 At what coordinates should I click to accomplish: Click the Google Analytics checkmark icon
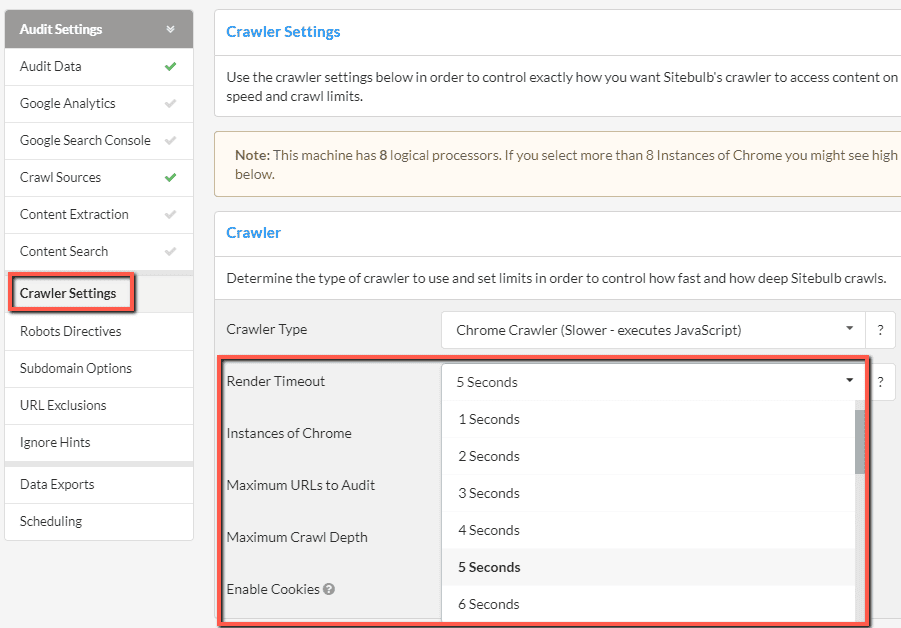[171, 104]
